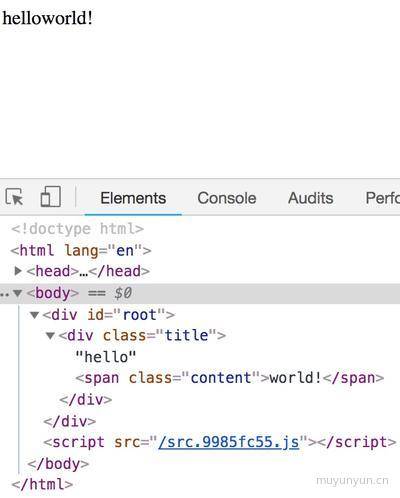Collapse the div class title node
The width and height of the screenshot is (400, 498).
[50, 335]
